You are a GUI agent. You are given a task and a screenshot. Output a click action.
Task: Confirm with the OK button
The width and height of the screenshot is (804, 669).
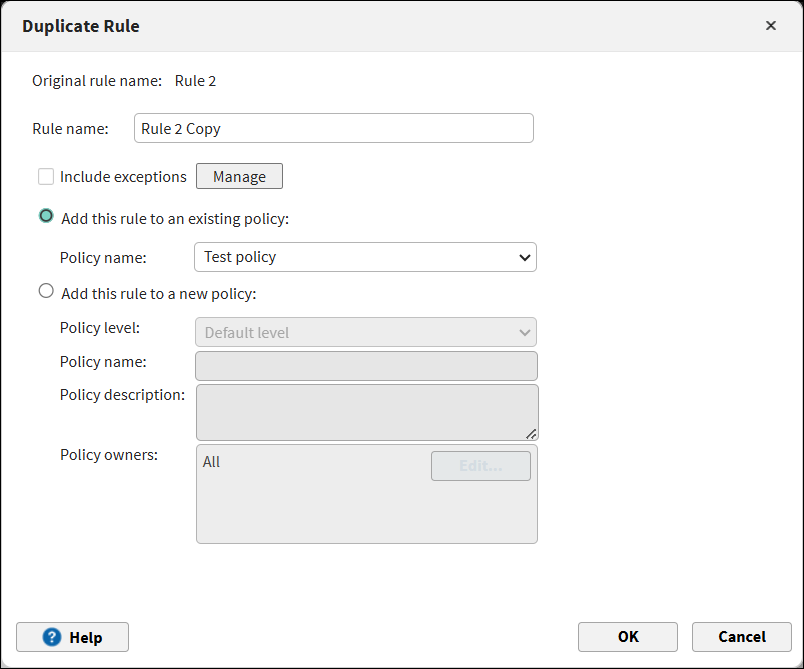click(627, 637)
